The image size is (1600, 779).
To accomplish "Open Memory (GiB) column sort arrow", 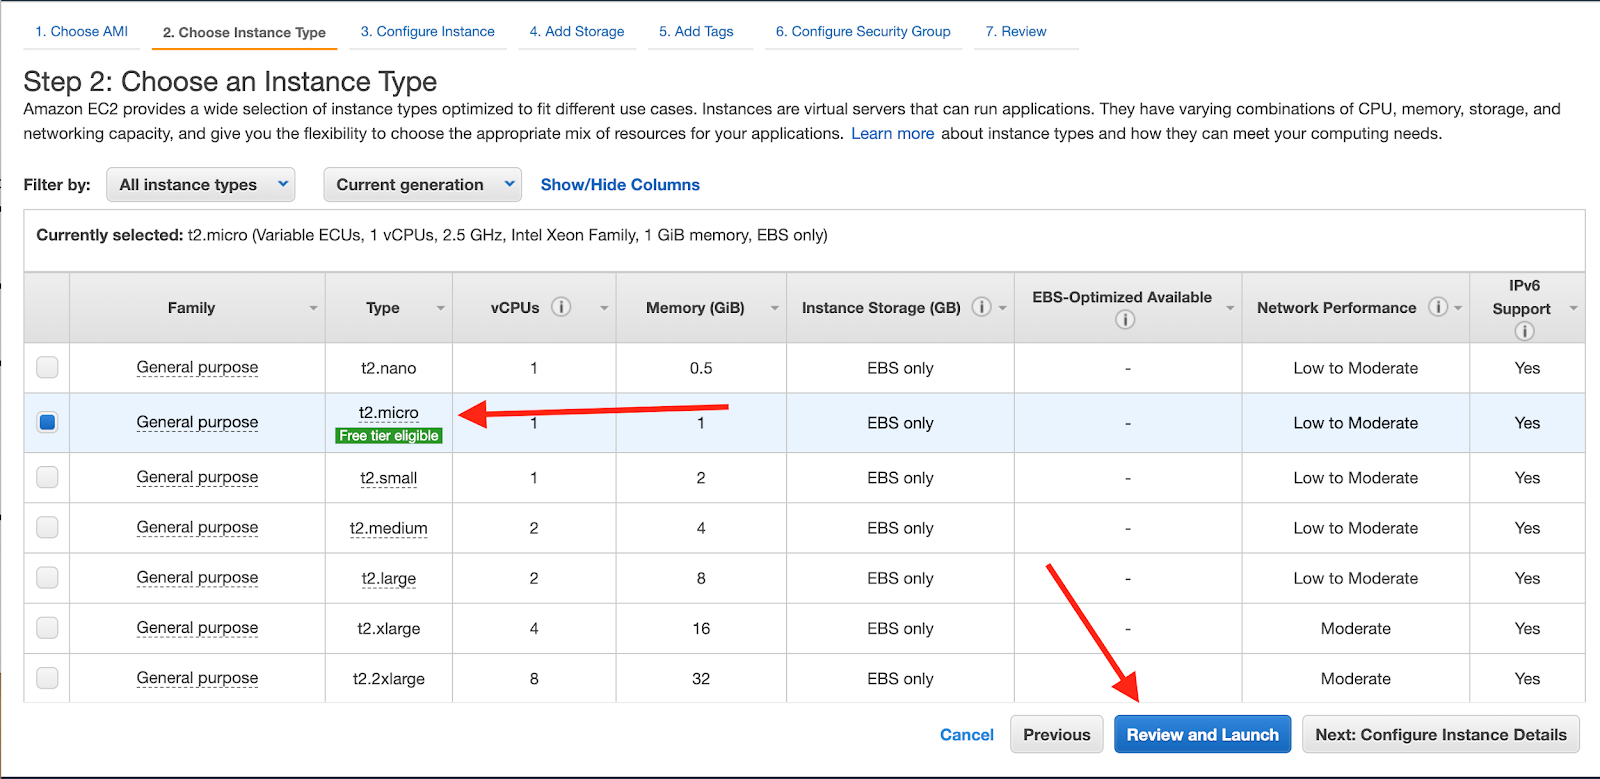I will [x=774, y=308].
